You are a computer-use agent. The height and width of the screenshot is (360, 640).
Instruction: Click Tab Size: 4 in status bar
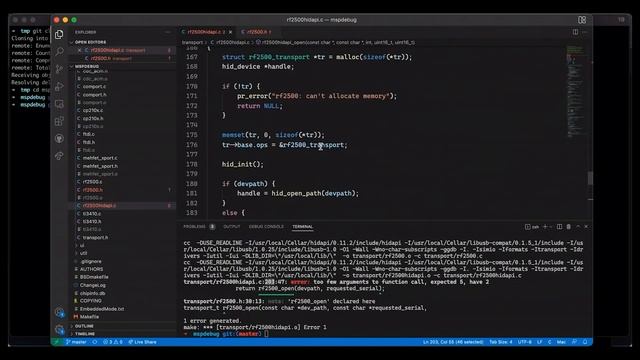click(x=501, y=342)
